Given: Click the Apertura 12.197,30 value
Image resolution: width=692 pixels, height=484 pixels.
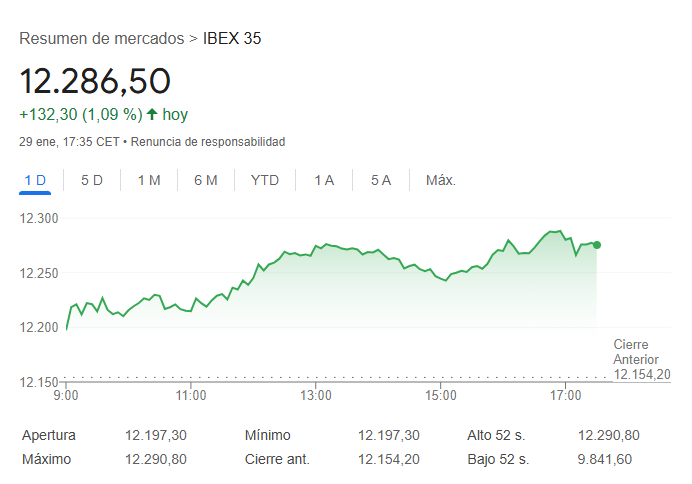Looking at the screenshot, I should 156,435.
